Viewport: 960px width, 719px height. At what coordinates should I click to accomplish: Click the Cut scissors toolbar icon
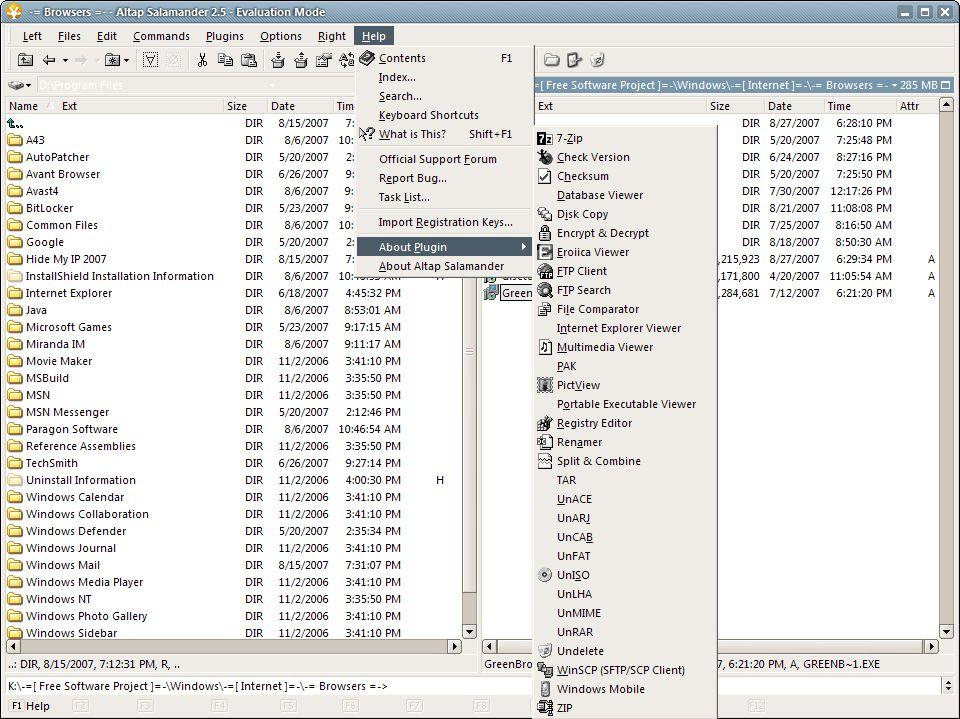[x=202, y=60]
